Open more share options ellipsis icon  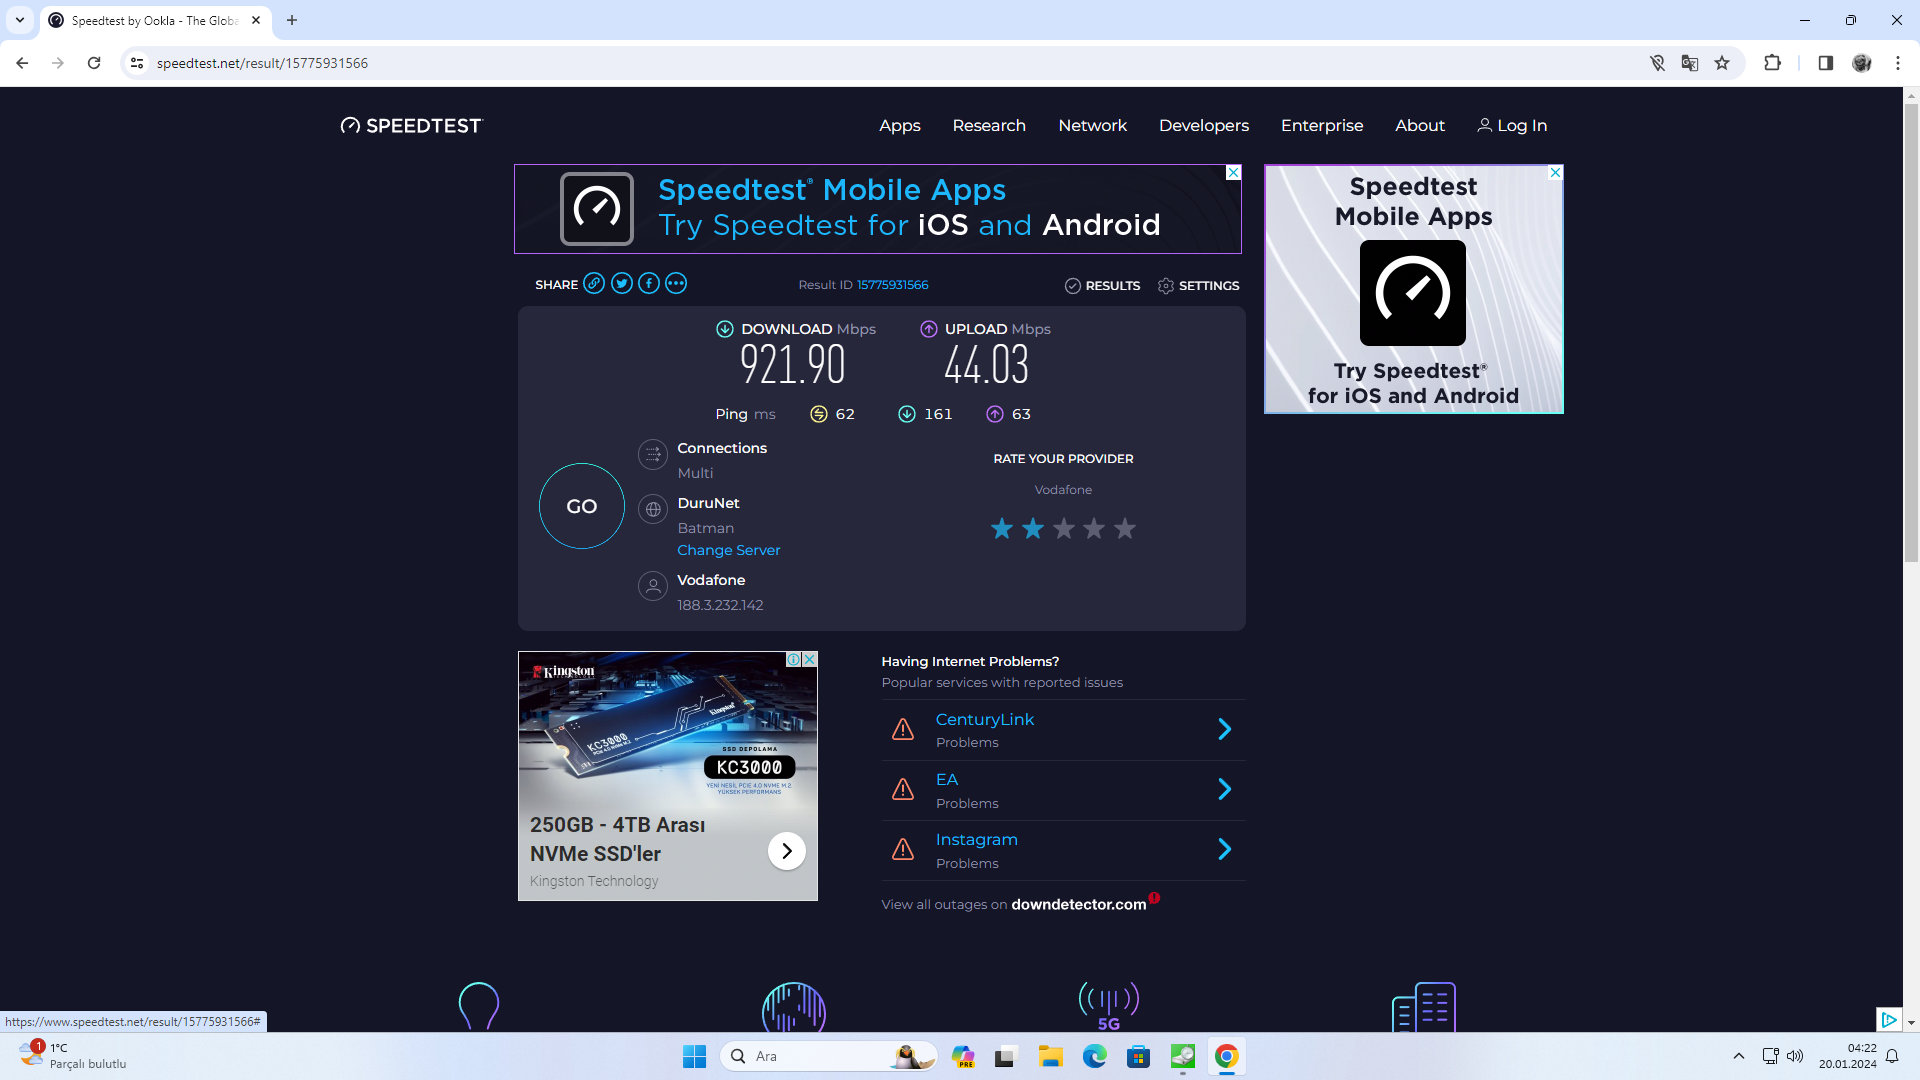tap(676, 284)
